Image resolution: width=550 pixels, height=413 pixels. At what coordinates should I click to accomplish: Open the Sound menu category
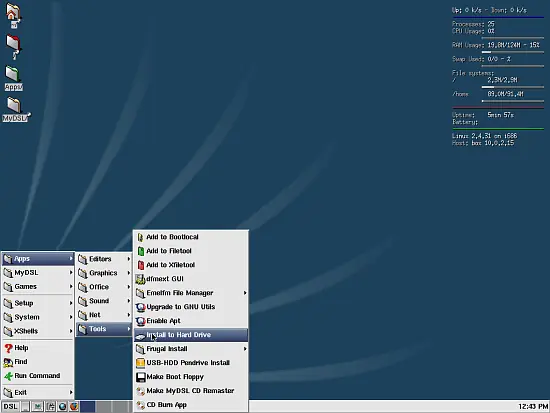(104, 301)
